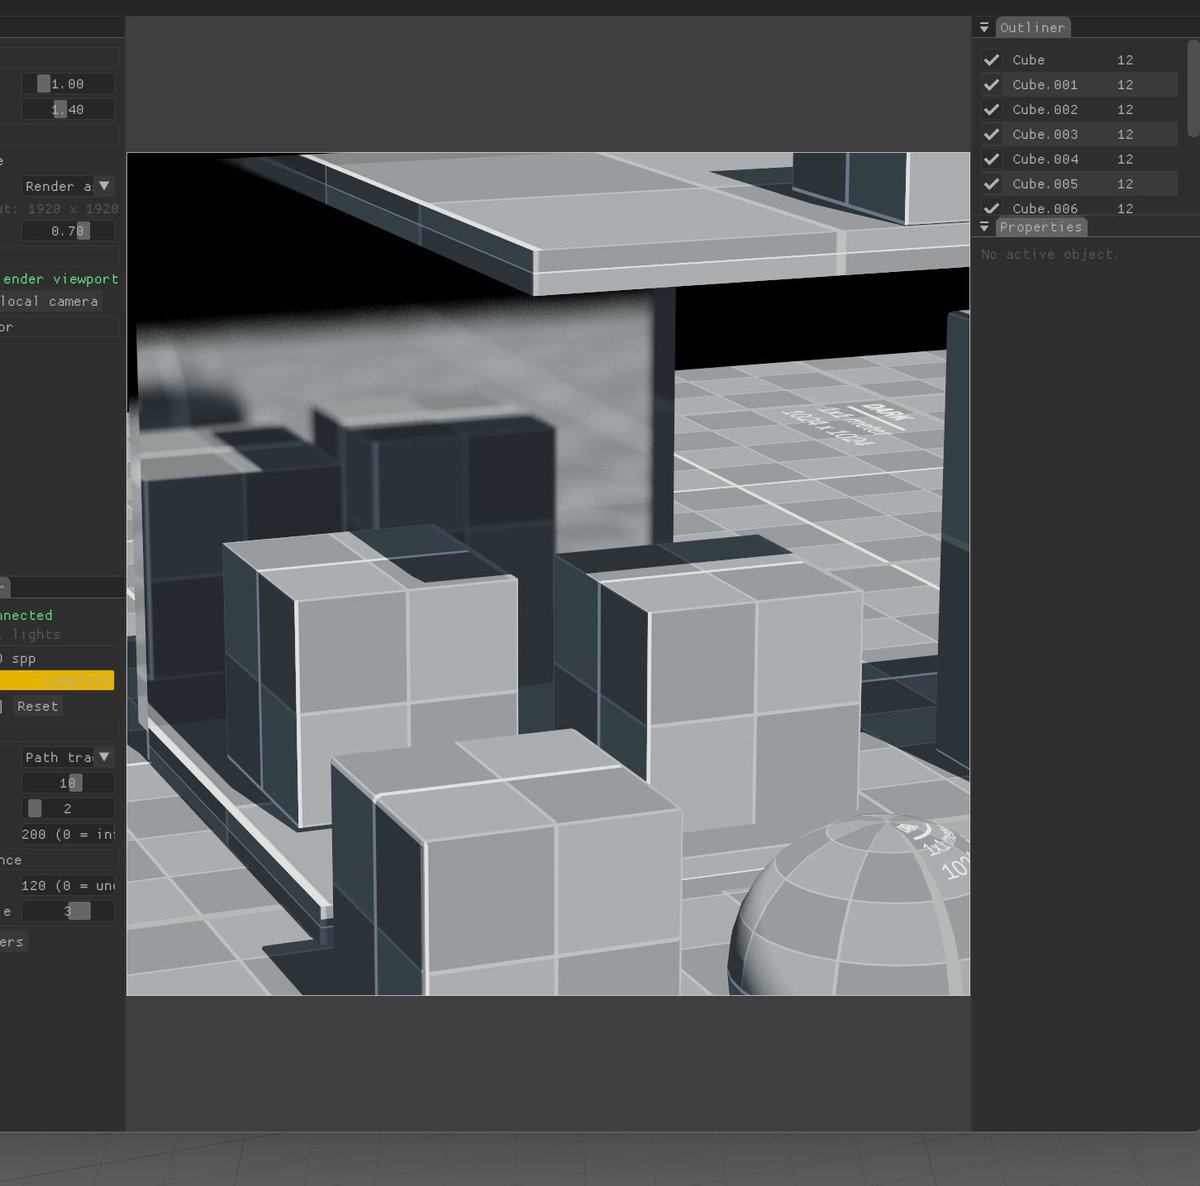1200x1186 pixels.
Task: Click the slider showing value 10
Action: tap(68, 783)
